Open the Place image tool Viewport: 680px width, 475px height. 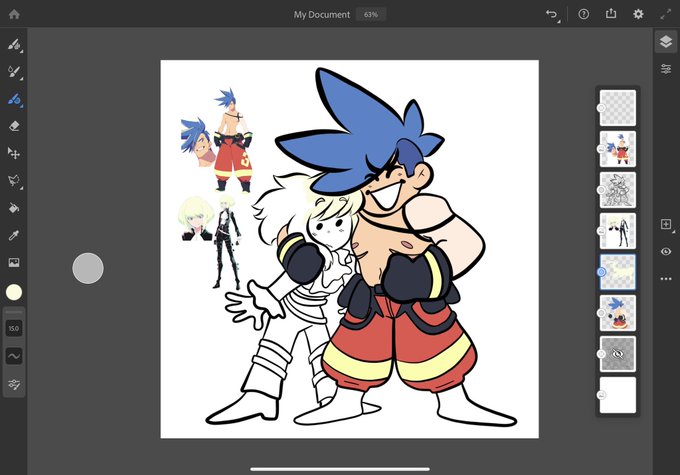pyautogui.click(x=14, y=262)
